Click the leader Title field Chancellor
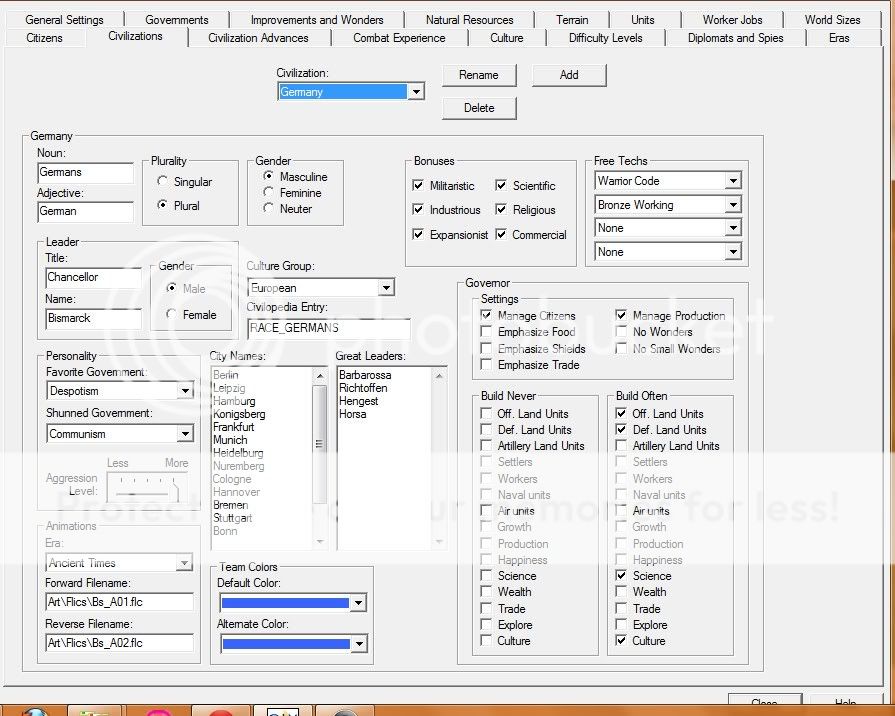 tap(93, 277)
